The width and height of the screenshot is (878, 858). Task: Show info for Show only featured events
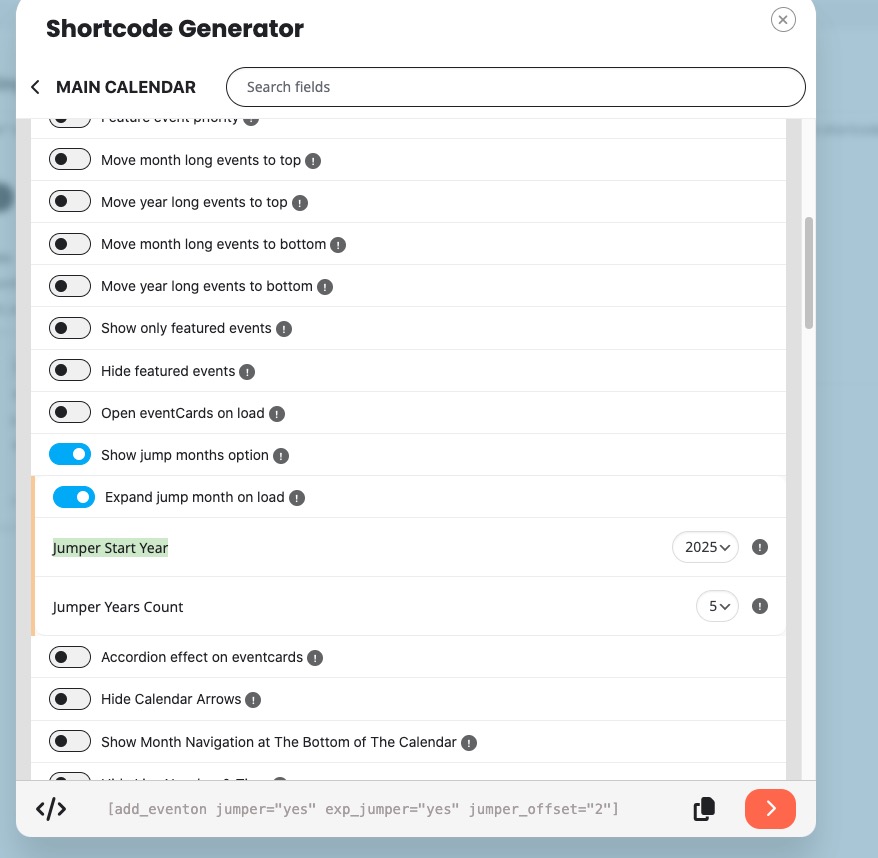[x=284, y=329]
